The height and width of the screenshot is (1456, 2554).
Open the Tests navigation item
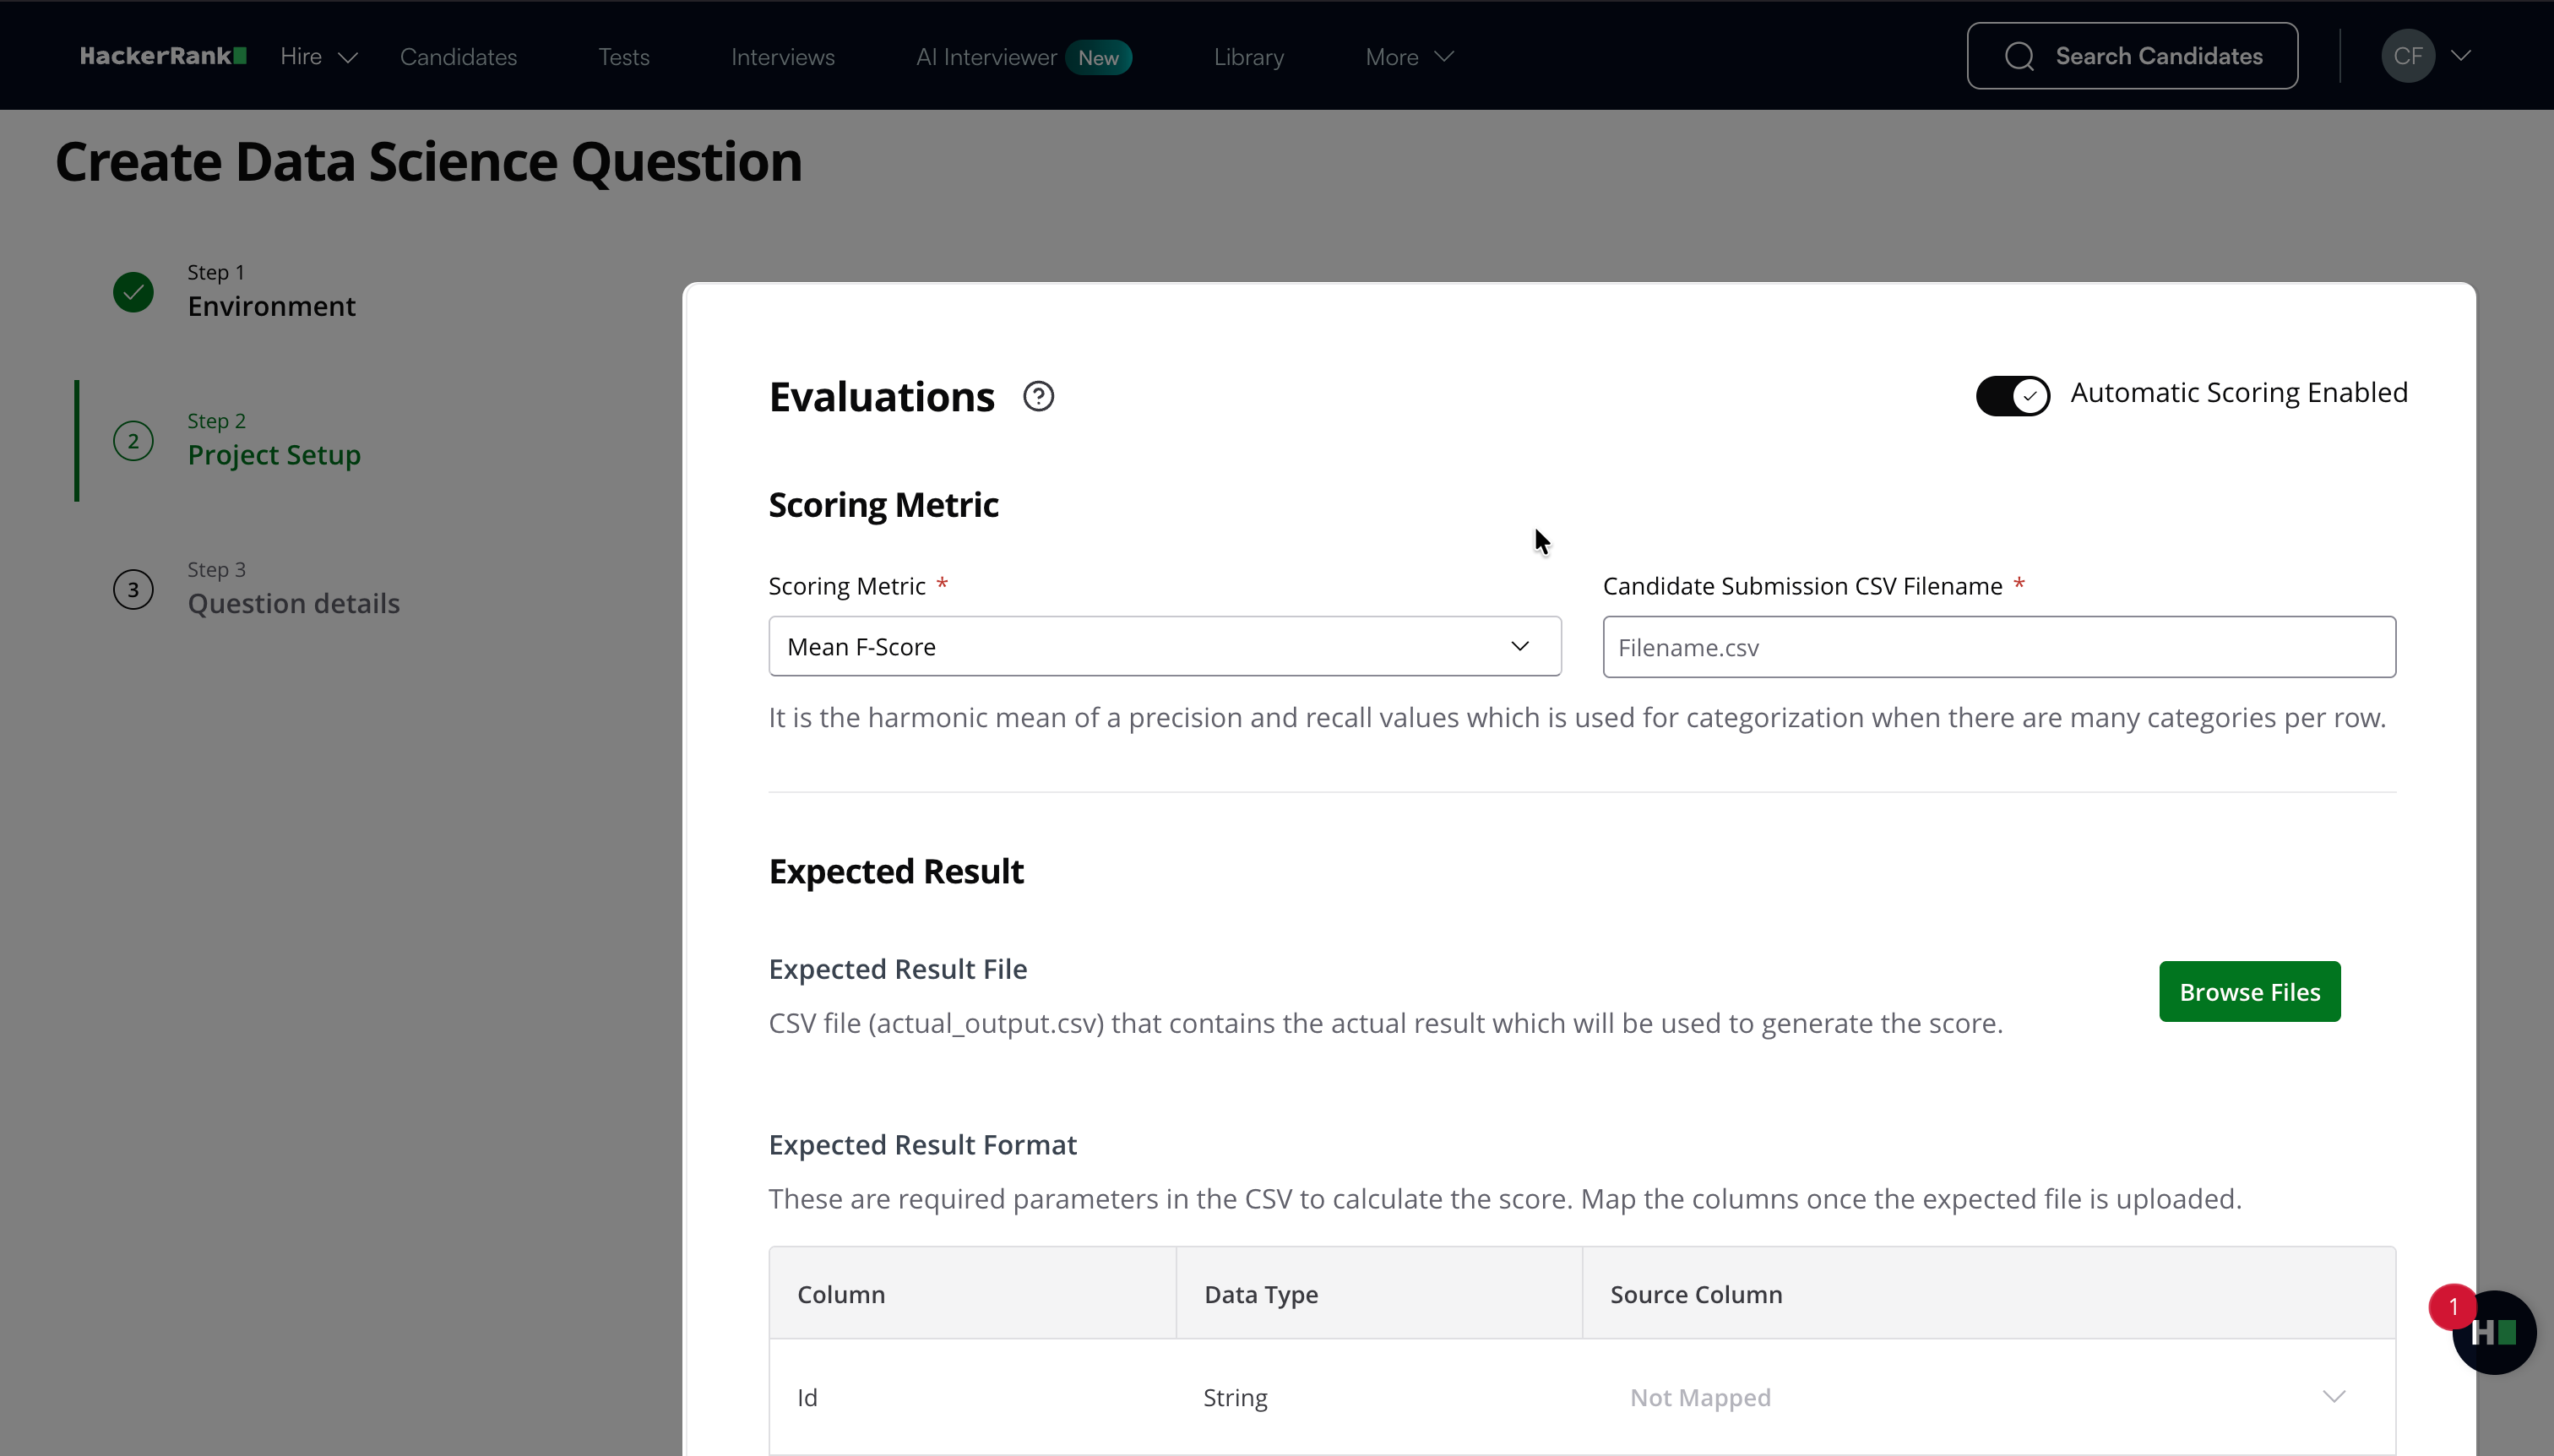[x=624, y=57]
